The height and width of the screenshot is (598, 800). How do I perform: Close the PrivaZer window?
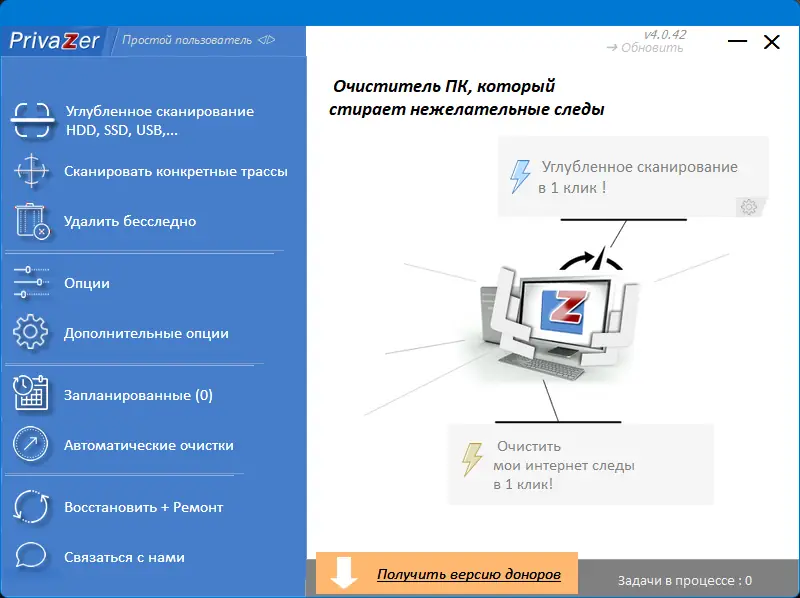point(771,42)
